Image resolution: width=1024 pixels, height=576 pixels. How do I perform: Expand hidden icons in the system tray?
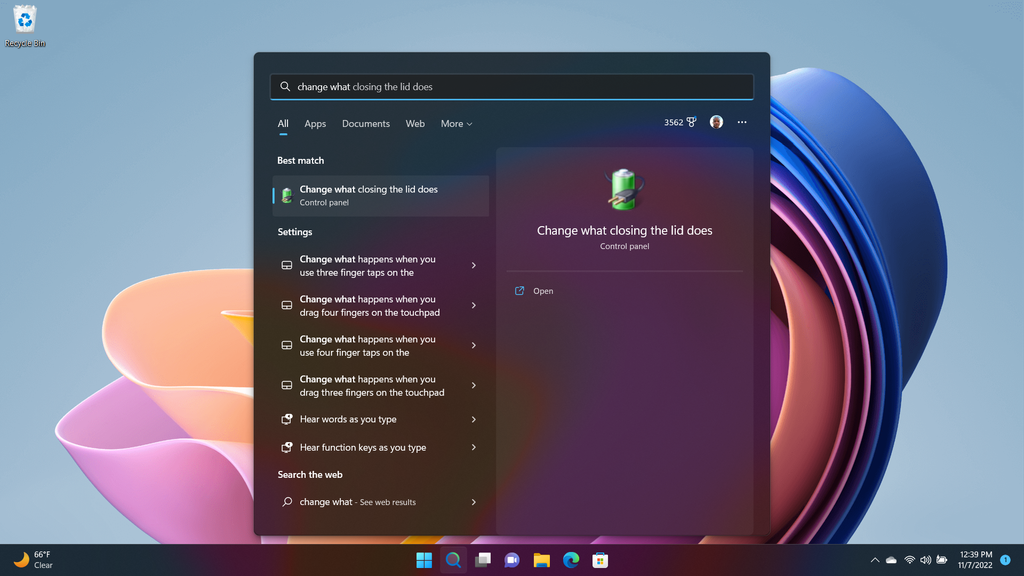(x=875, y=560)
